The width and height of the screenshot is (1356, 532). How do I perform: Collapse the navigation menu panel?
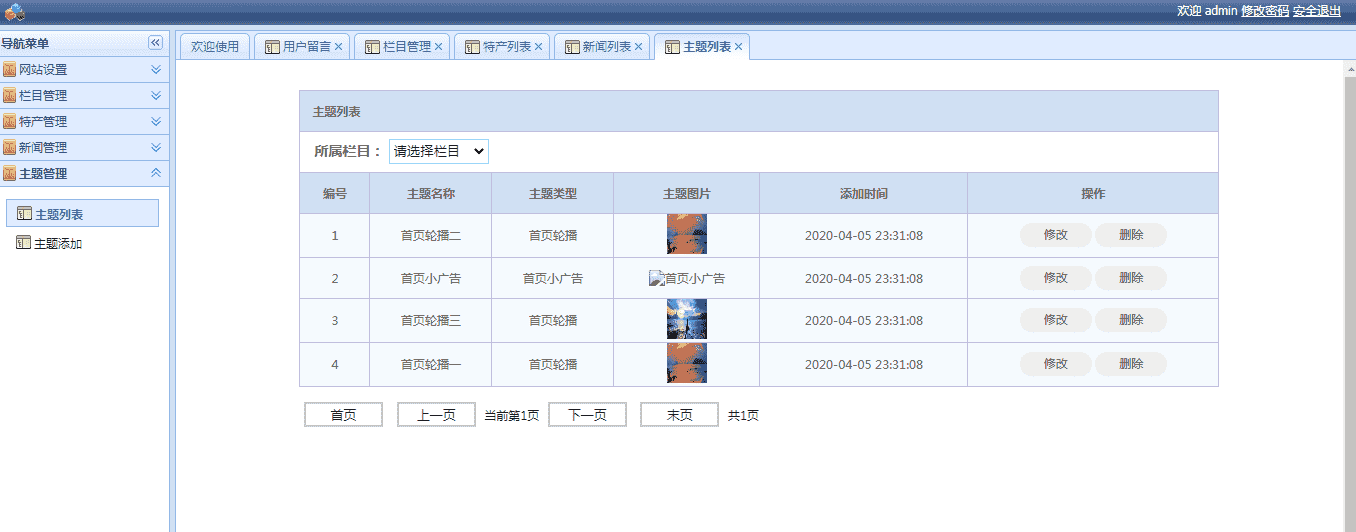click(155, 43)
